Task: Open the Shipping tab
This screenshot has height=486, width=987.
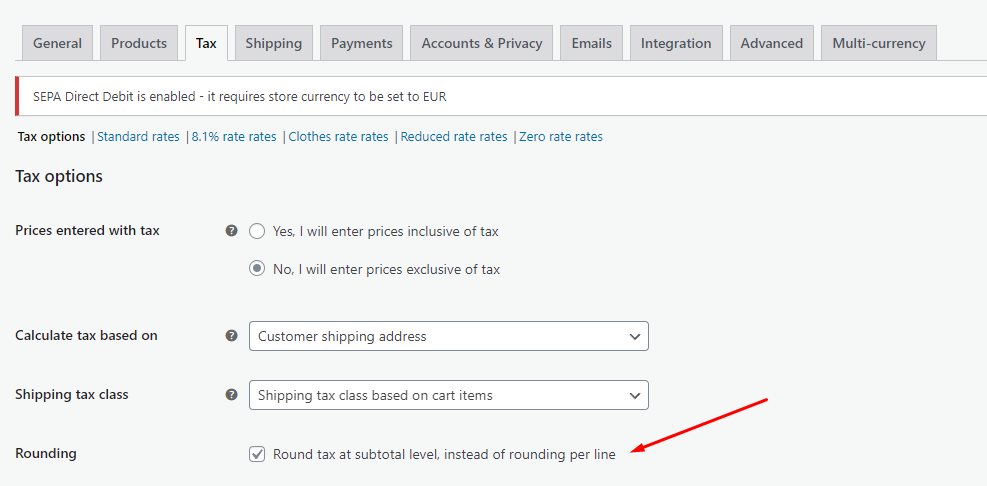Action: [x=274, y=43]
